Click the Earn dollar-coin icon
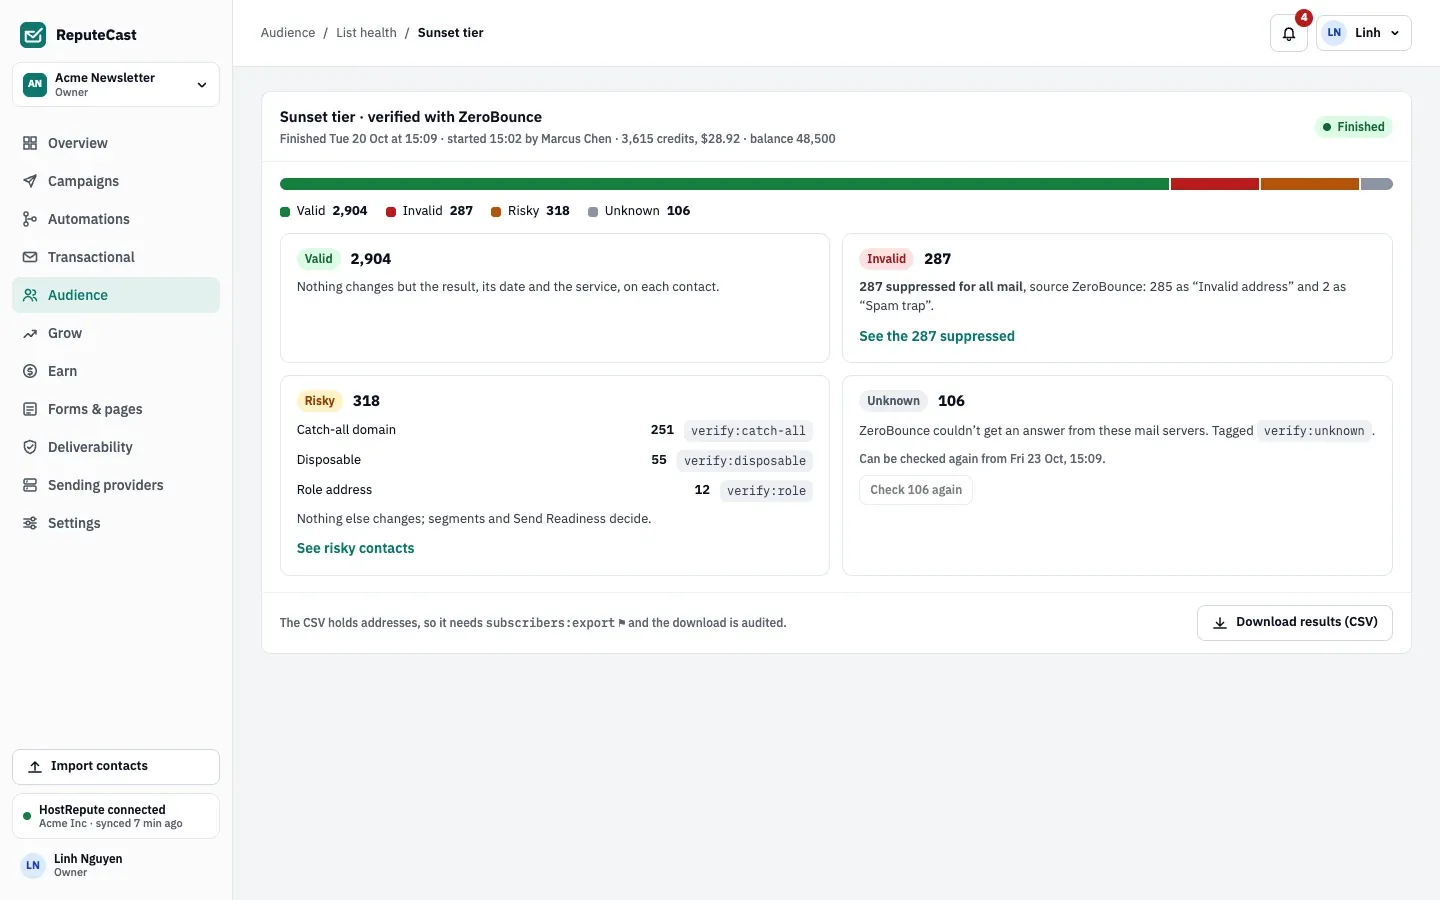This screenshot has width=1440, height=900. pos(30,371)
